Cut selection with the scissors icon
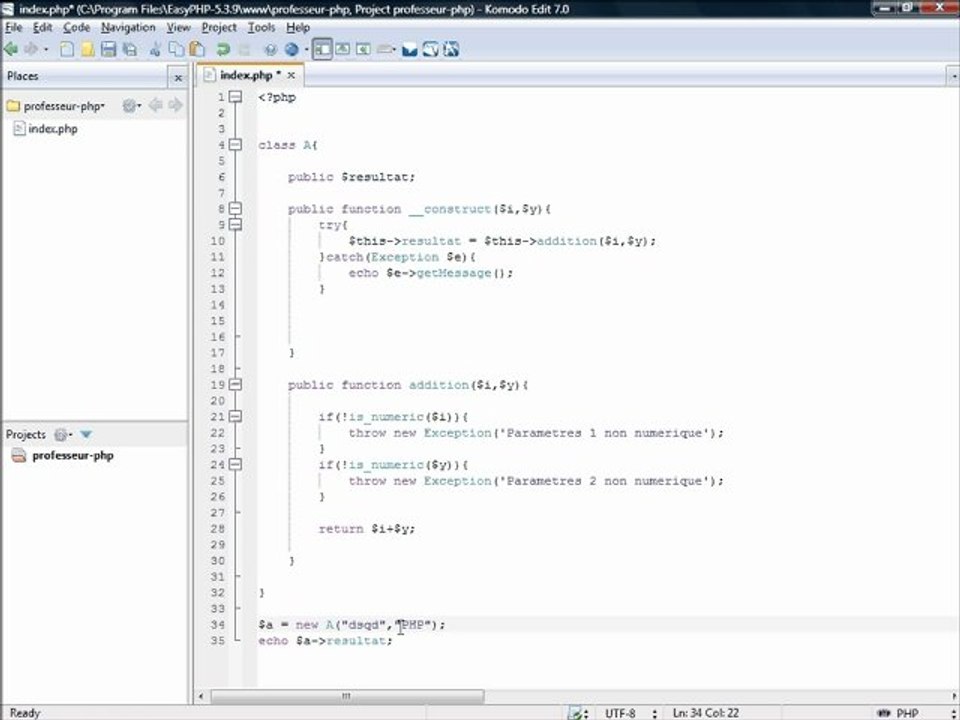The image size is (960, 720). (156, 49)
